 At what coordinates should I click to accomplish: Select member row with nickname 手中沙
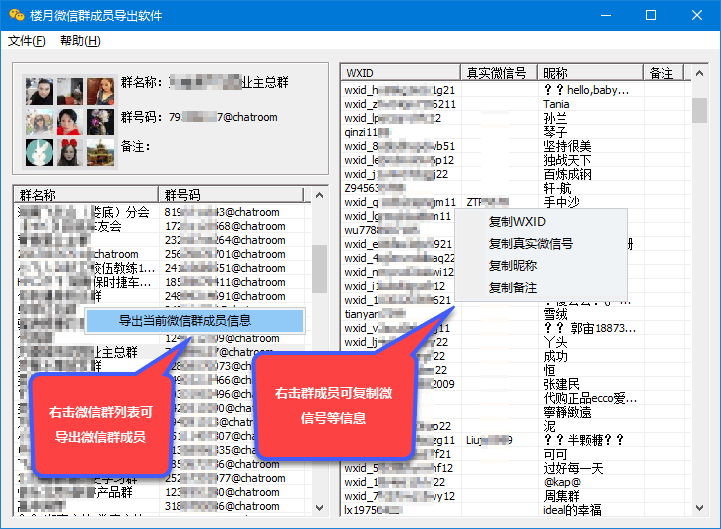516,202
